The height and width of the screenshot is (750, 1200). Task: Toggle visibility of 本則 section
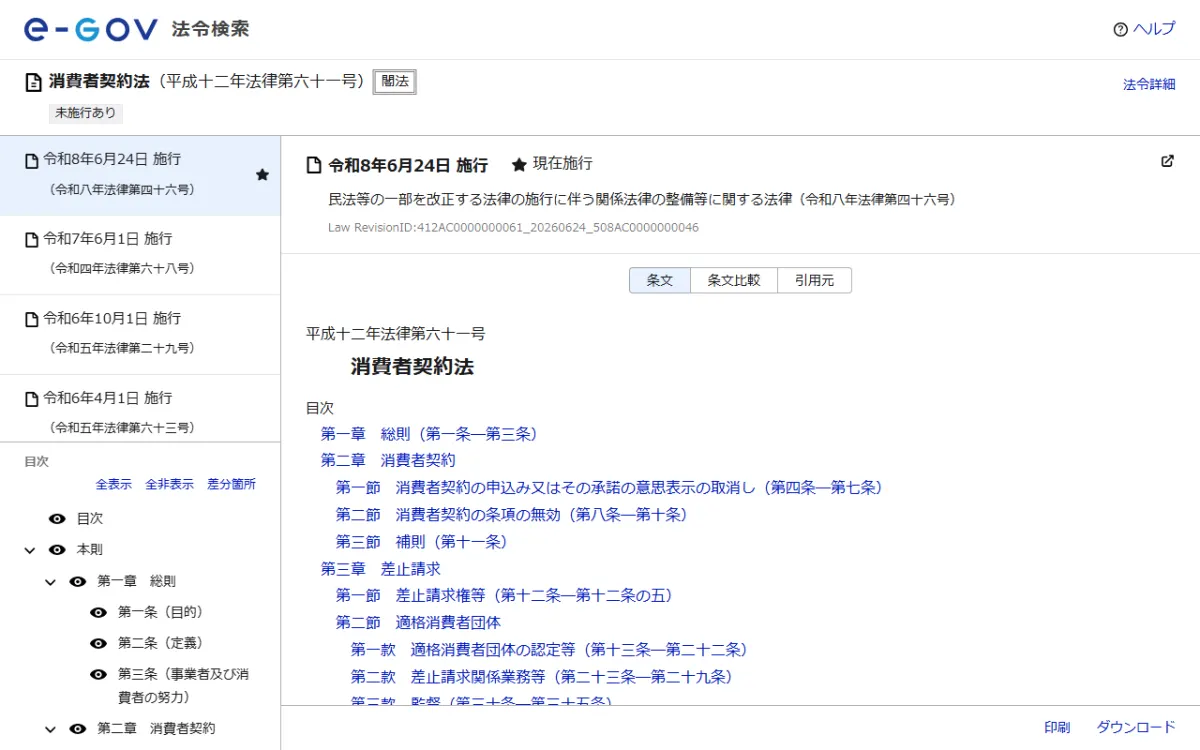pyautogui.click(x=57, y=550)
